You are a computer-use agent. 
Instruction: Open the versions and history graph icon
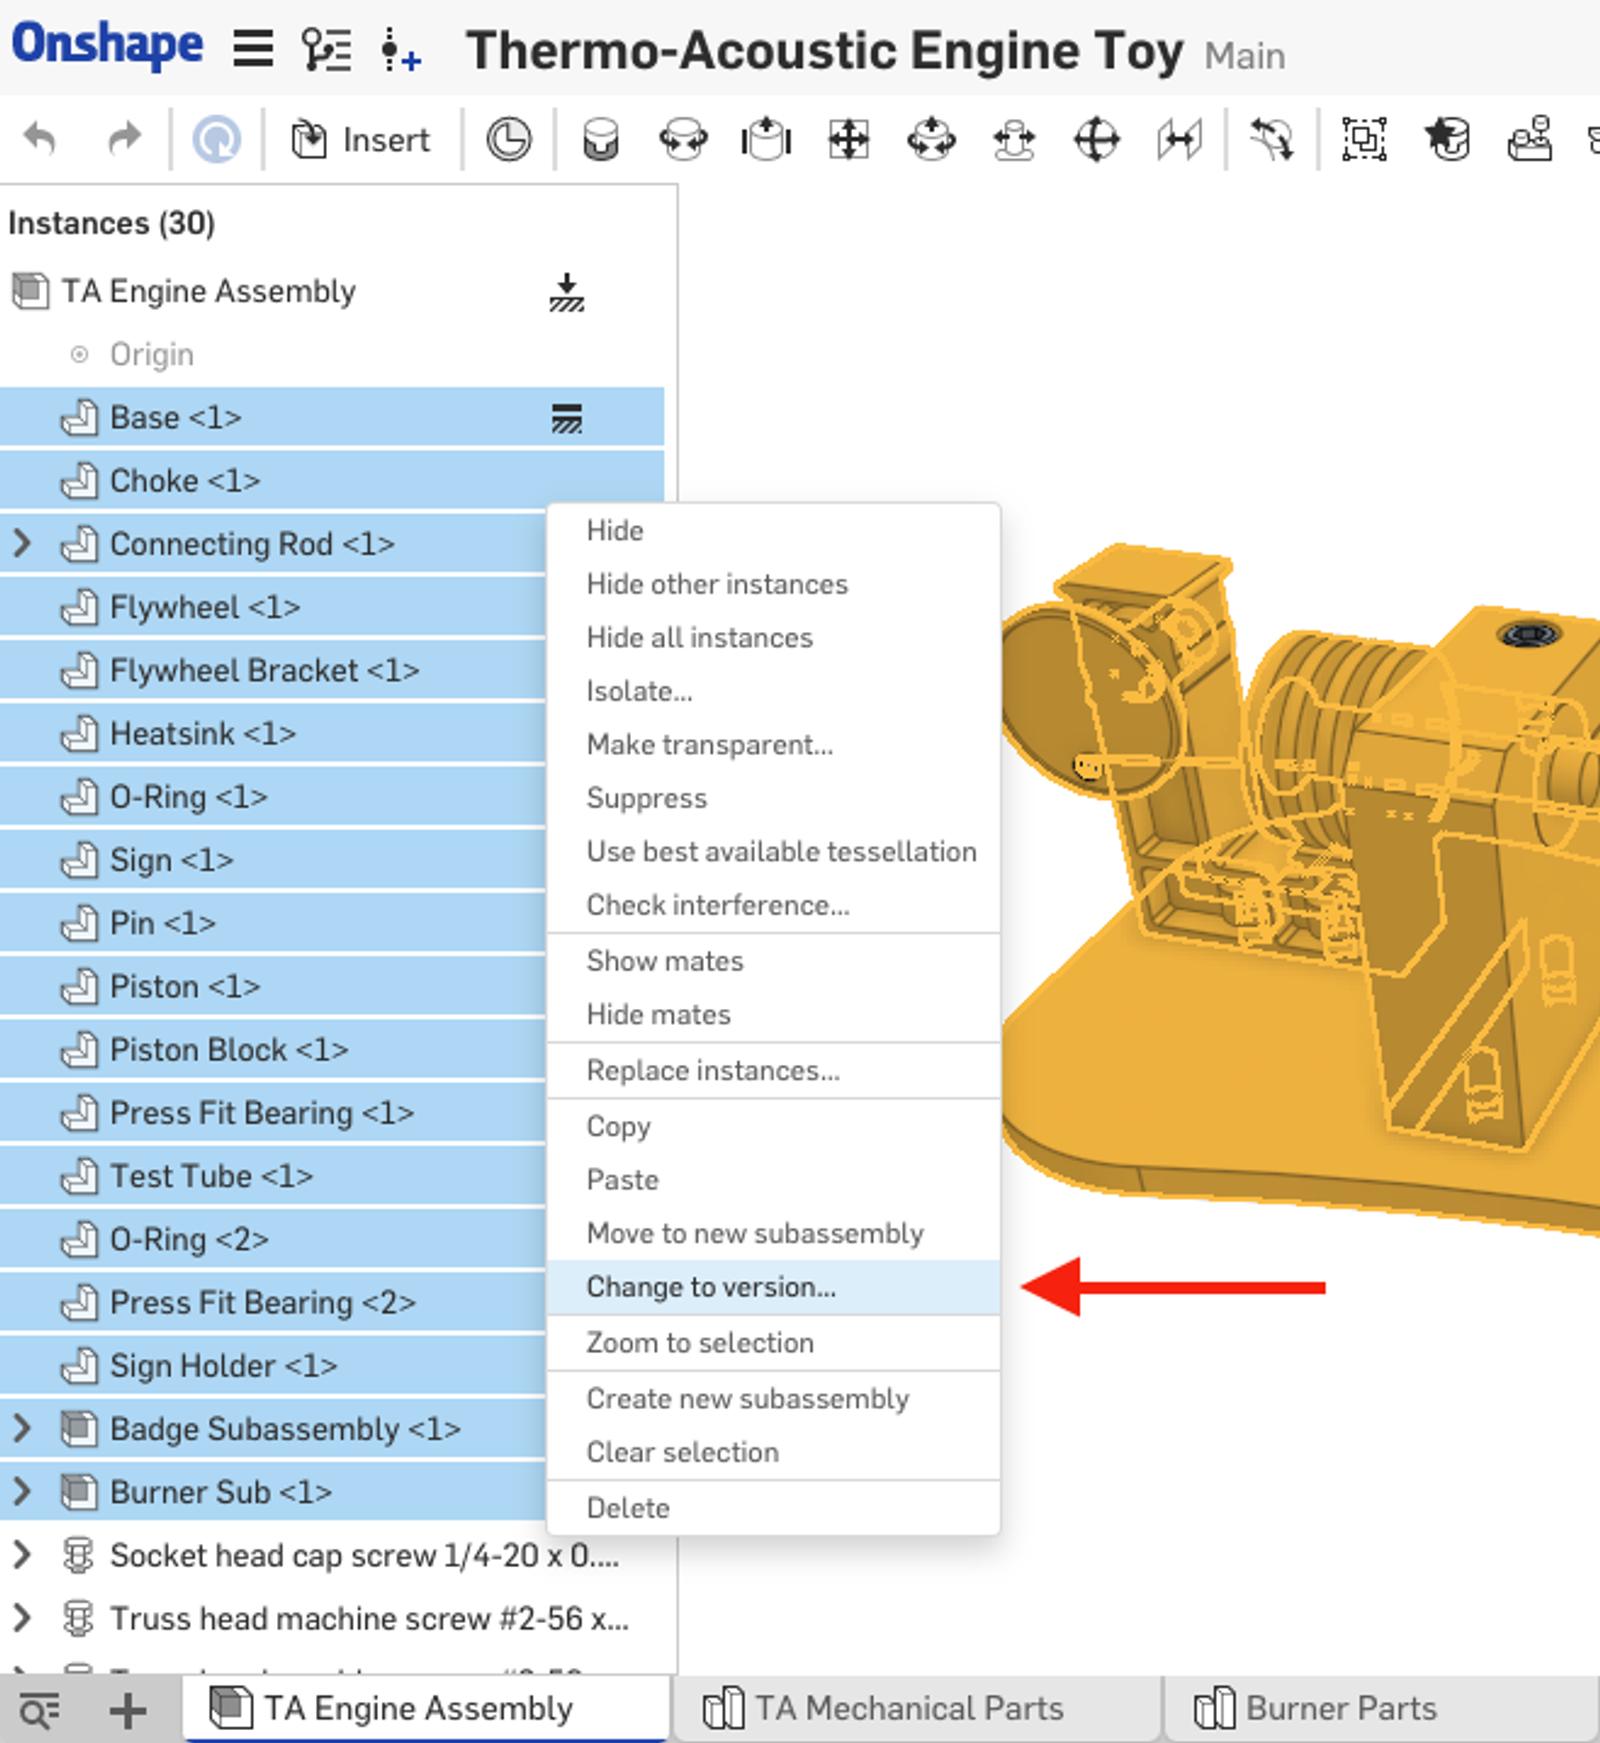pos(326,48)
